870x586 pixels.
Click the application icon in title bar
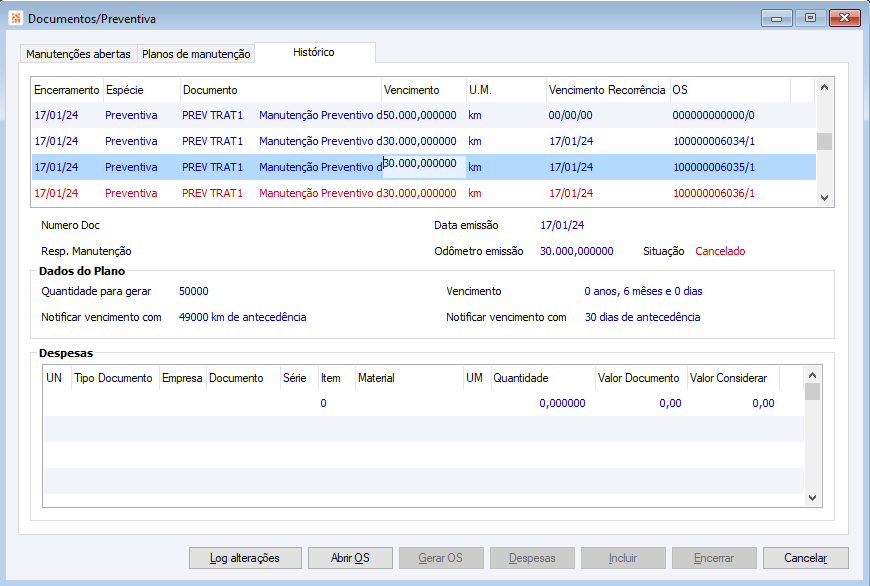point(15,18)
